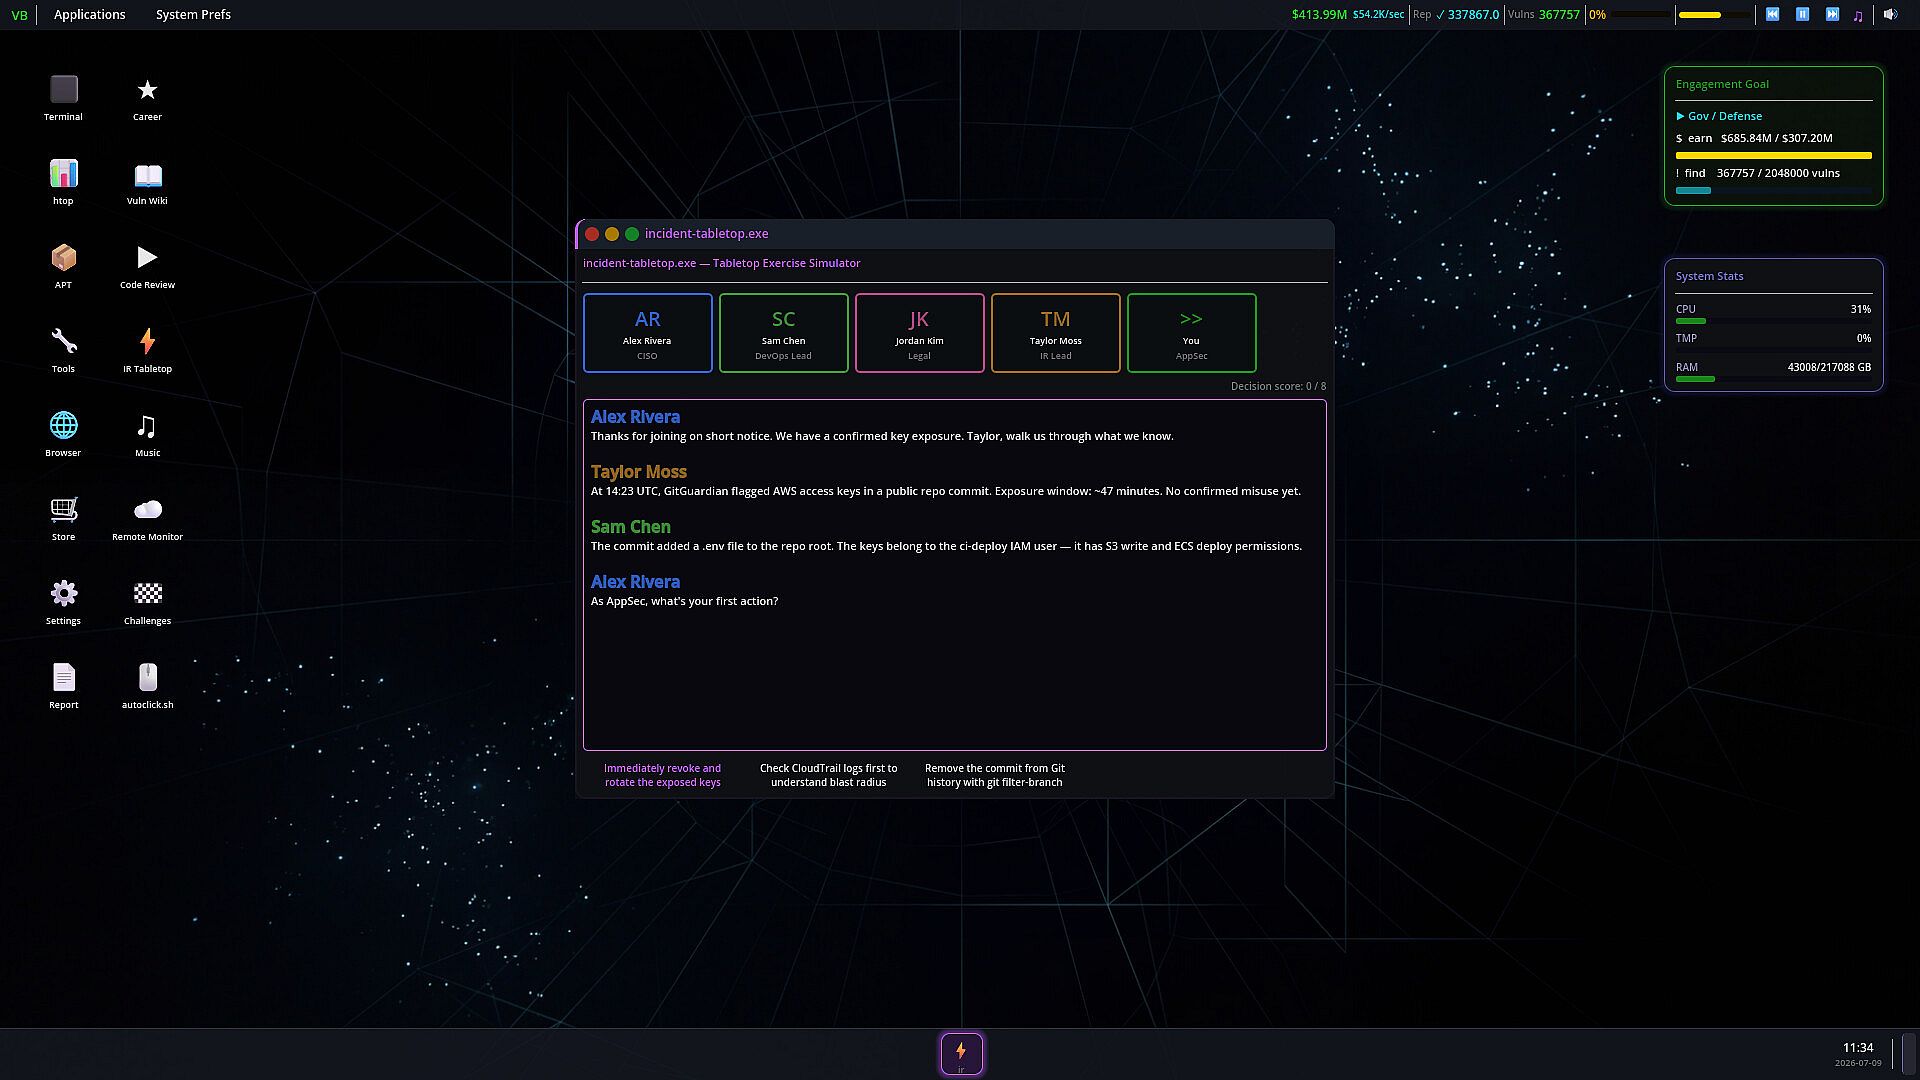Viewport: 1920px width, 1080px height.
Task: Click the System Stats panel title
Action: click(x=1709, y=276)
